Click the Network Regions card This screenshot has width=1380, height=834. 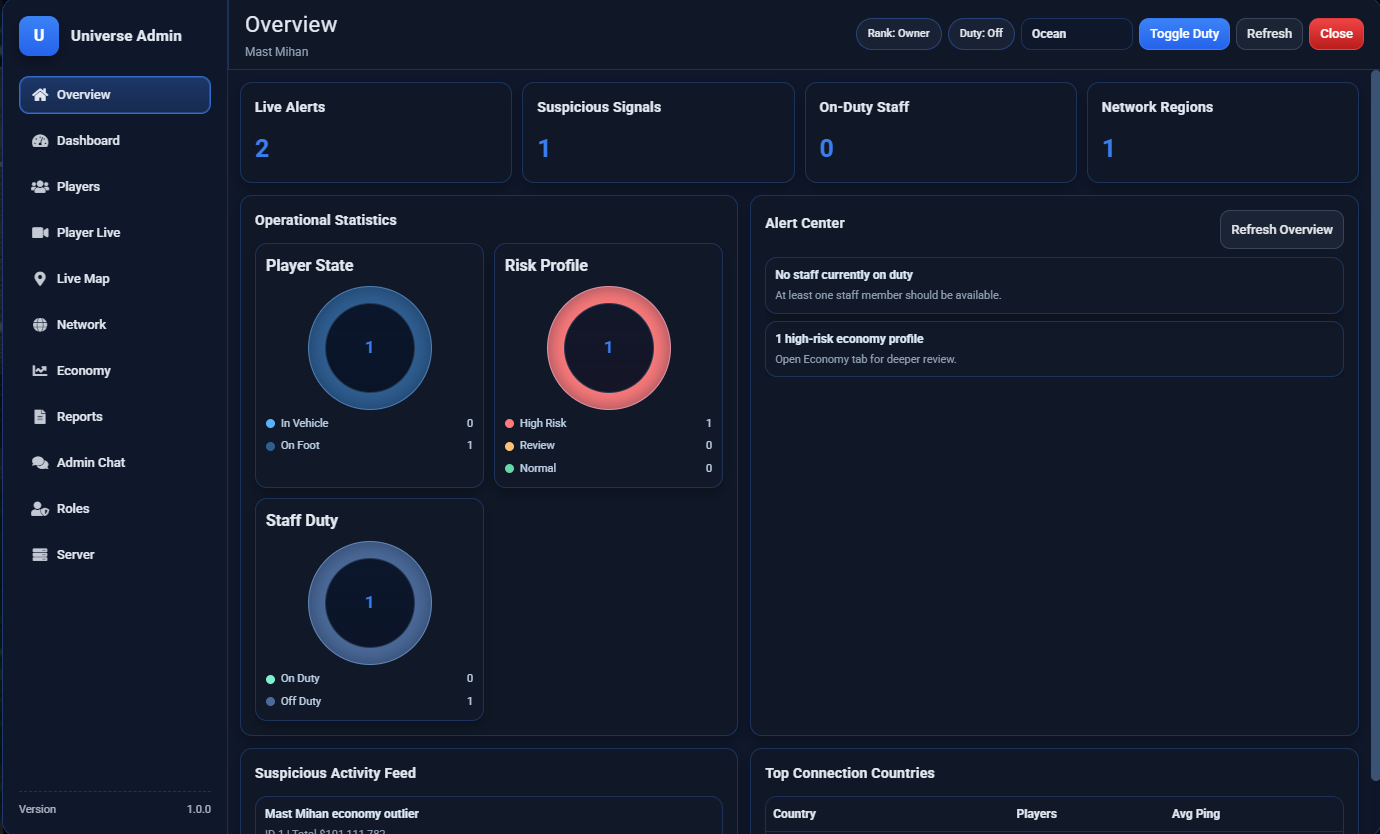pyautogui.click(x=1222, y=133)
